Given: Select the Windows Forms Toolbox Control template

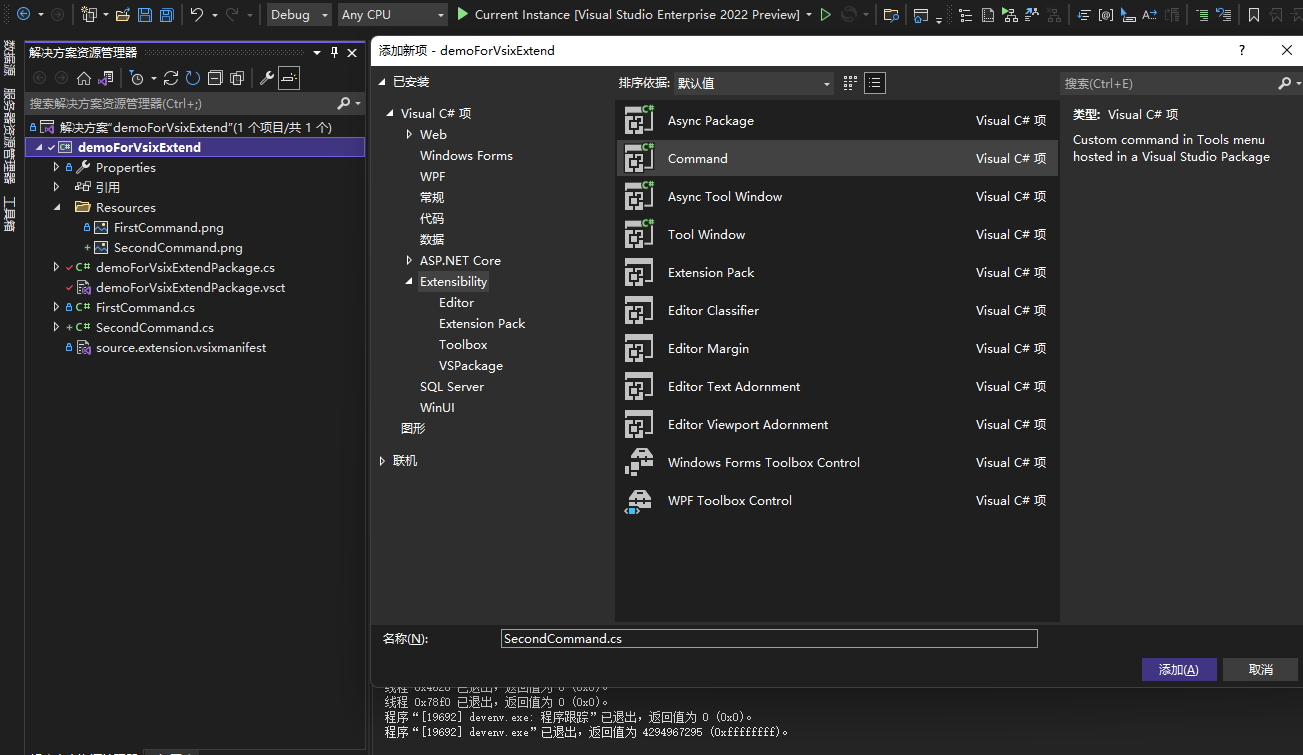Looking at the screenshot, I should click(x=836, y=462).
